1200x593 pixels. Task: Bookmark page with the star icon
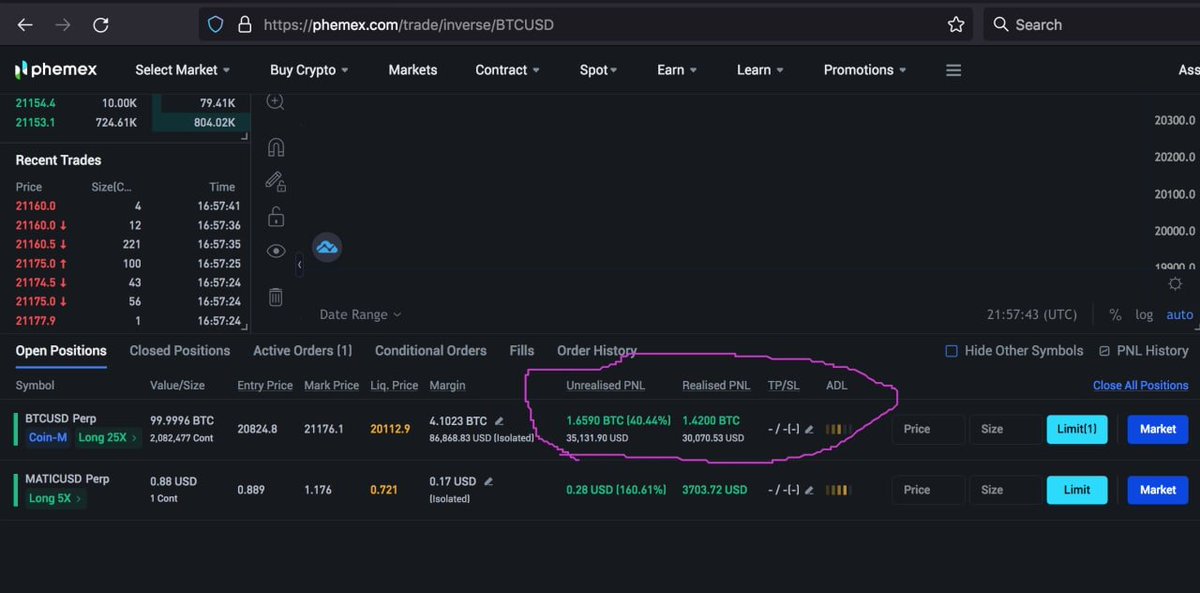click(956, 25)
